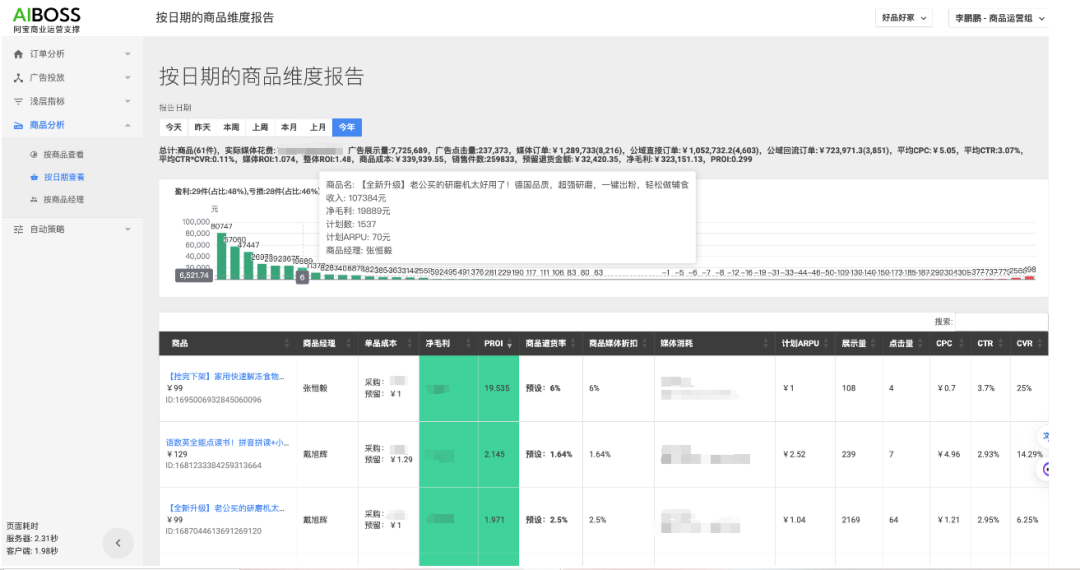Select the 上月 date range option

[x=317, y=127]
